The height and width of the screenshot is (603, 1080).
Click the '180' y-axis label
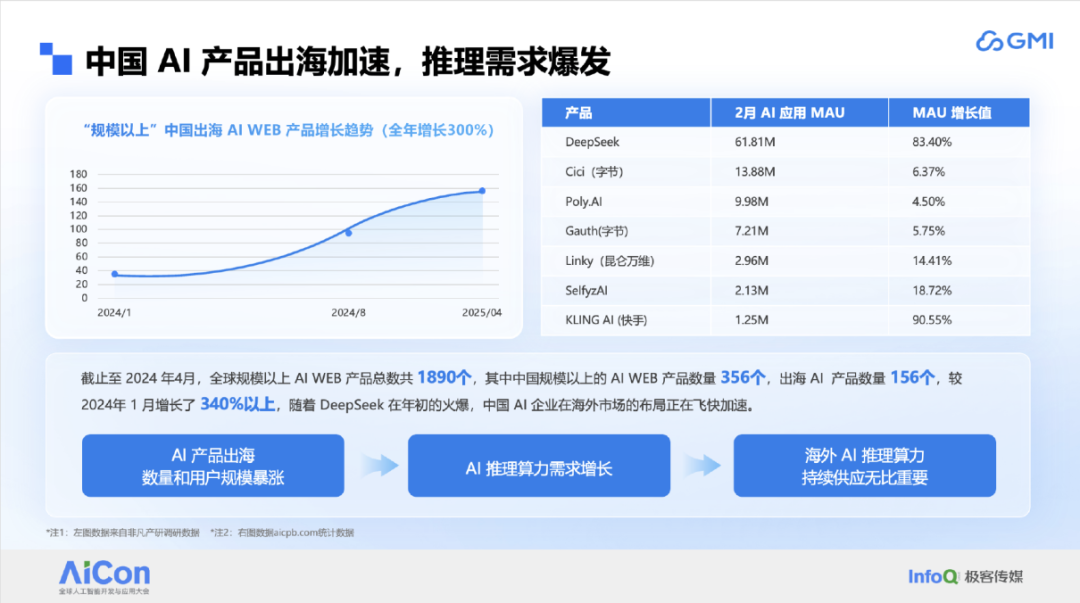pos(79,174)
